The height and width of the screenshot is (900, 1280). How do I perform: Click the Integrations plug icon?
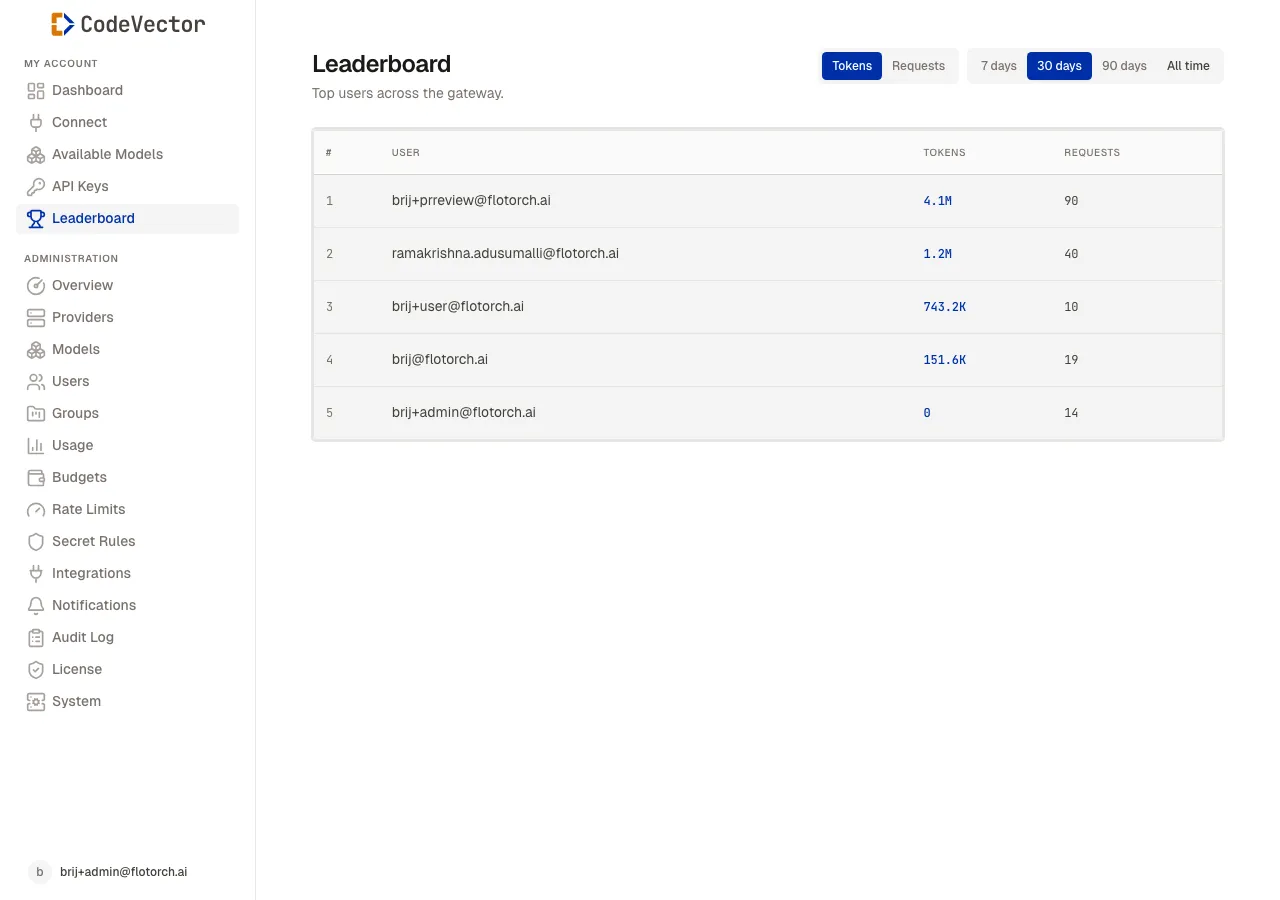pos(36,573)
